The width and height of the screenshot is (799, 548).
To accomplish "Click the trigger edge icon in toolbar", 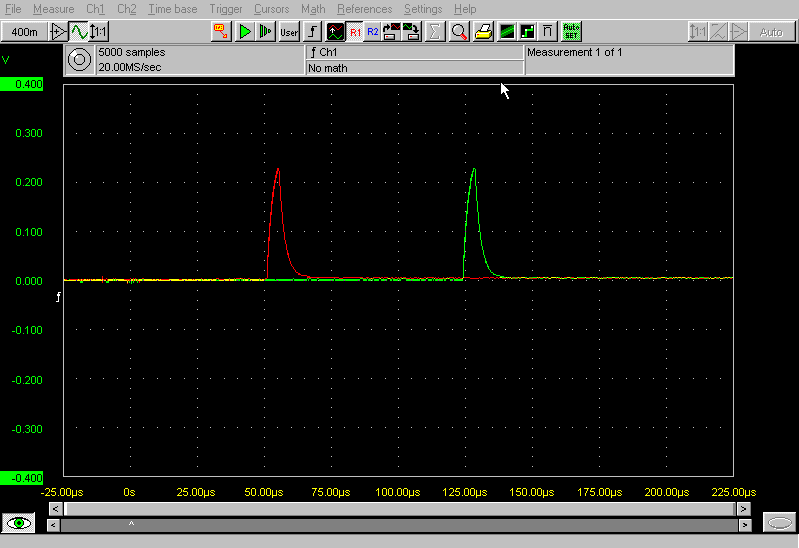I will tap(312, 32).
